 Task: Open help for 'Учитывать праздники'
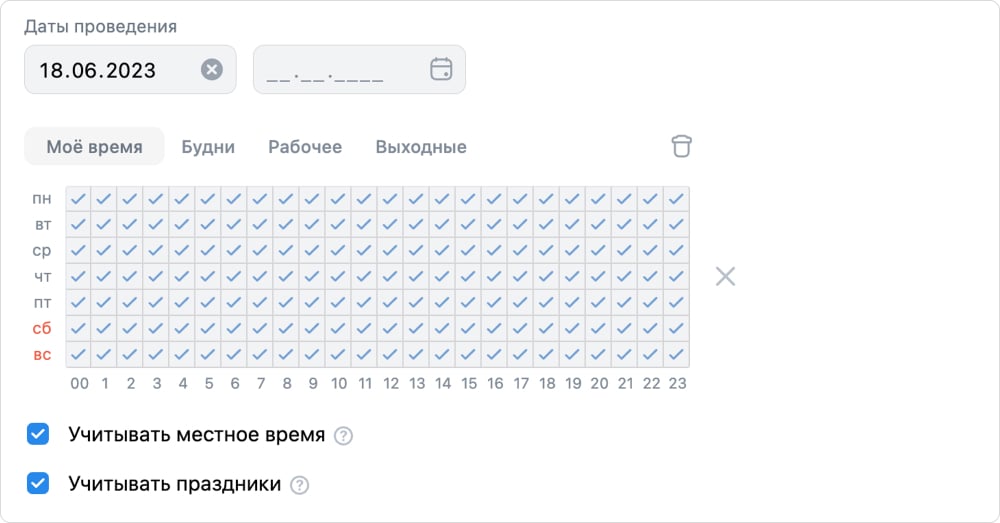click(299, 485)
